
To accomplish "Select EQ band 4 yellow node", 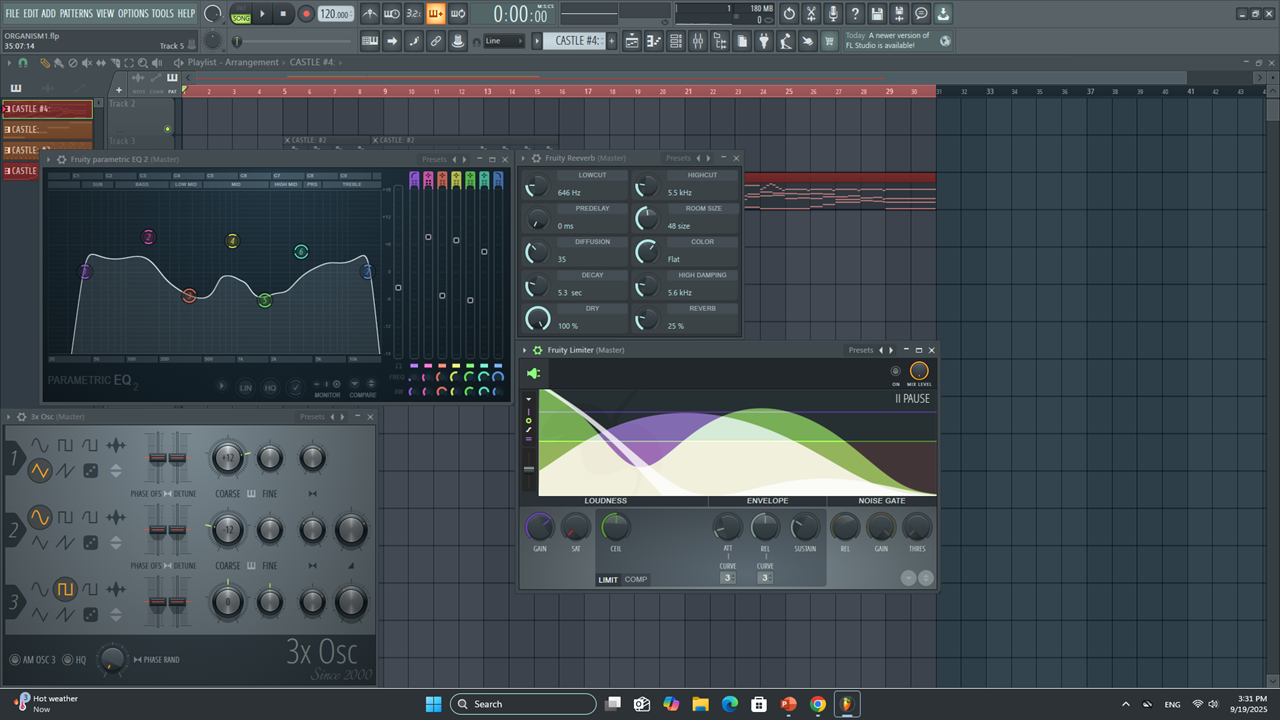I will (232, 241).
